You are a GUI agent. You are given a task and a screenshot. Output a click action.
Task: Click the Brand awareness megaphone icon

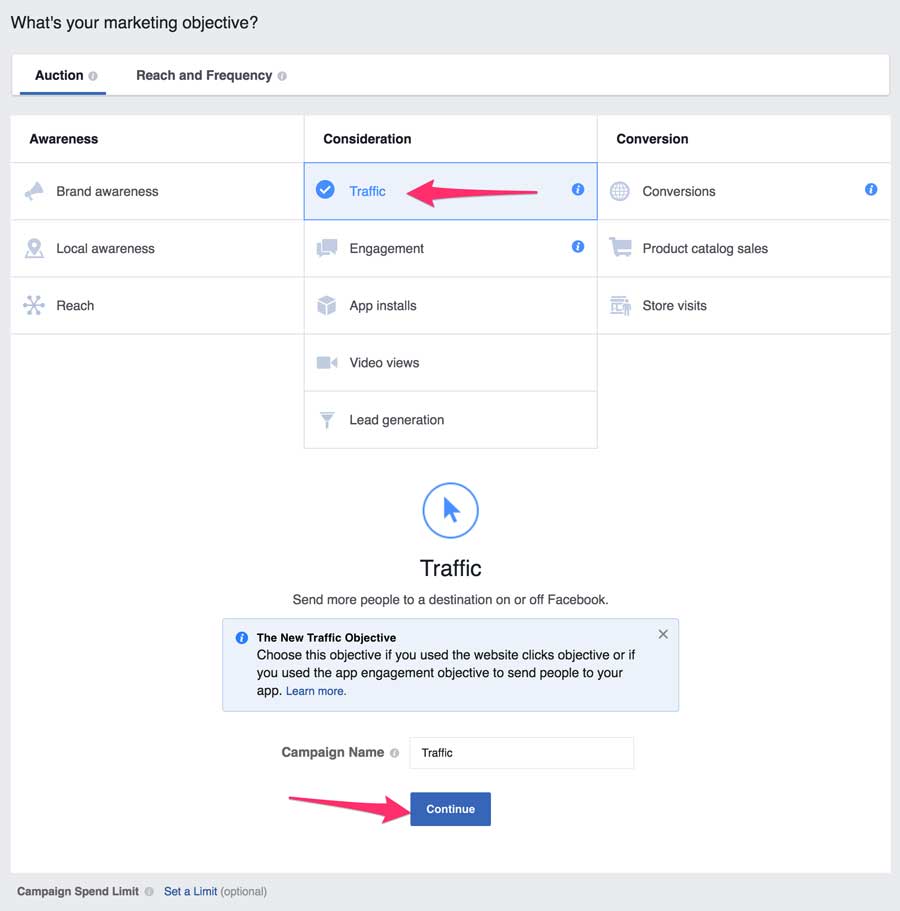click(x=34, y=191)
